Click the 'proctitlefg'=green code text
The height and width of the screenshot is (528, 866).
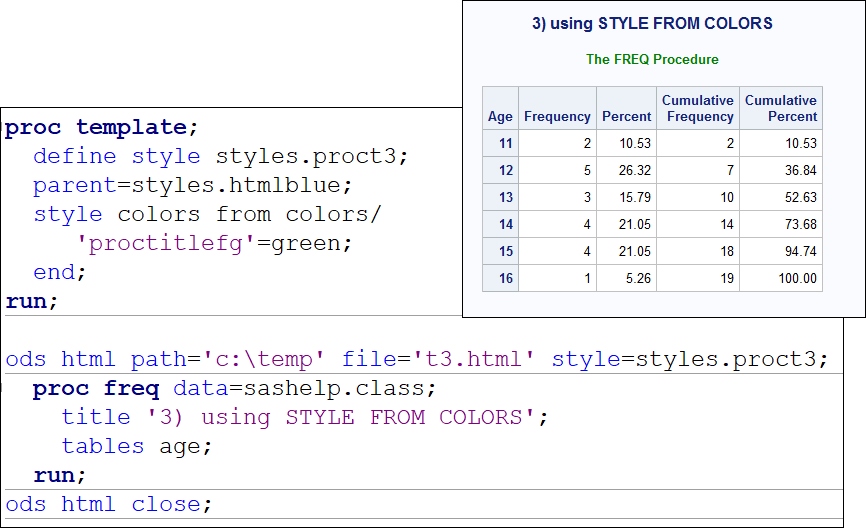pos(215,243)
